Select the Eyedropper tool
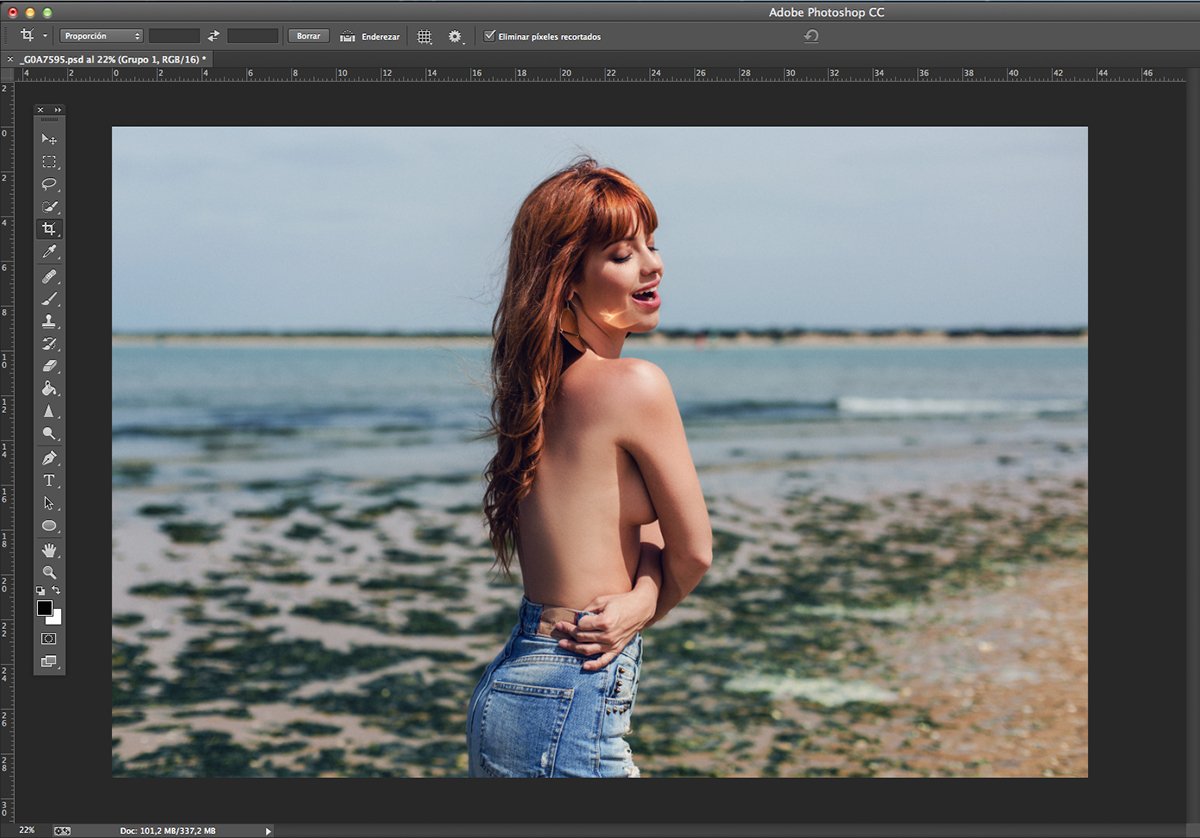This screenshot has height=838, width=1200. (49, 252)
